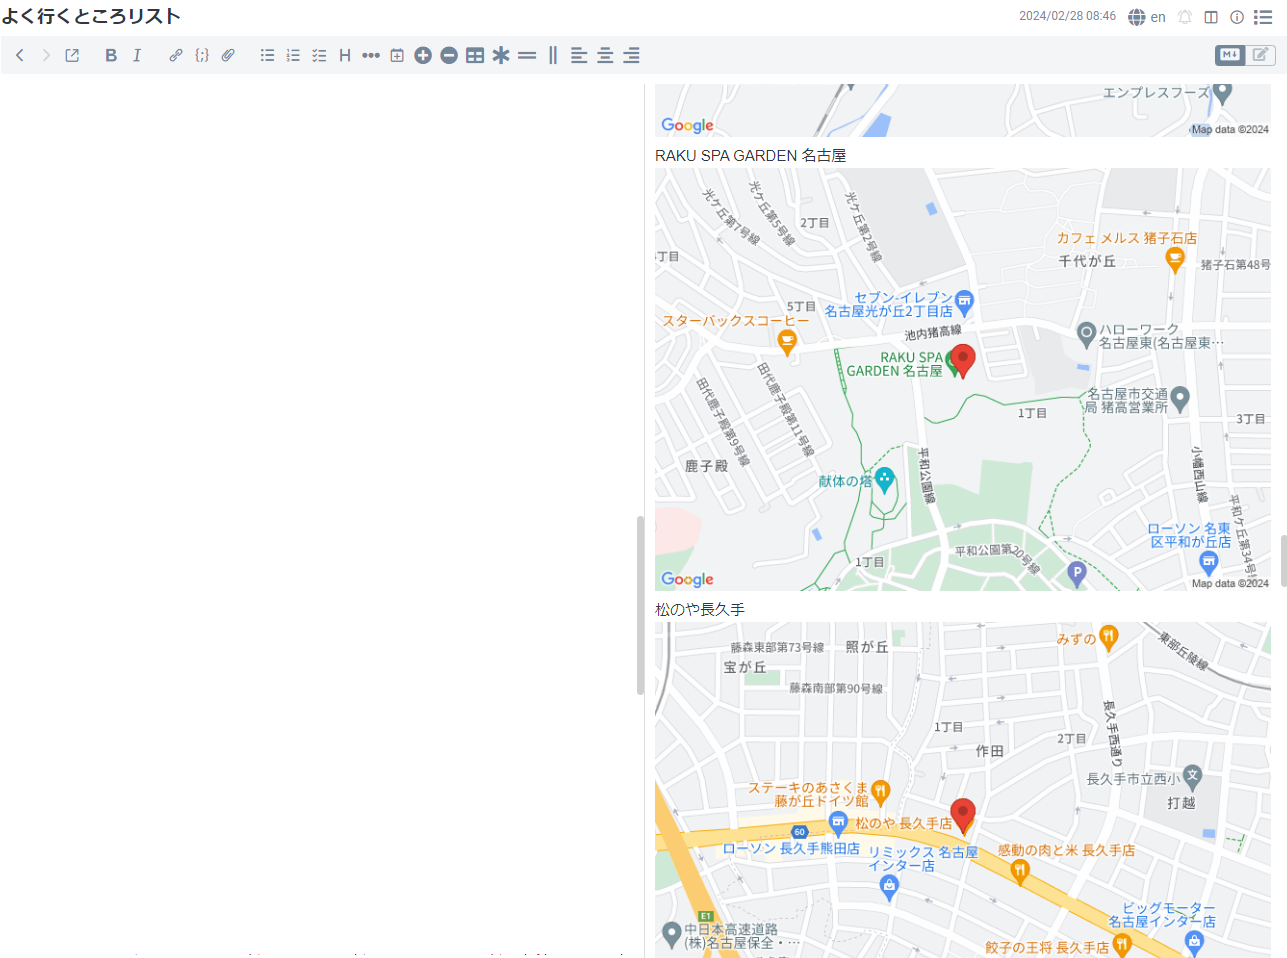1287x958 pixels.
Task: Open note in external editor
Action: click(72, 55)
